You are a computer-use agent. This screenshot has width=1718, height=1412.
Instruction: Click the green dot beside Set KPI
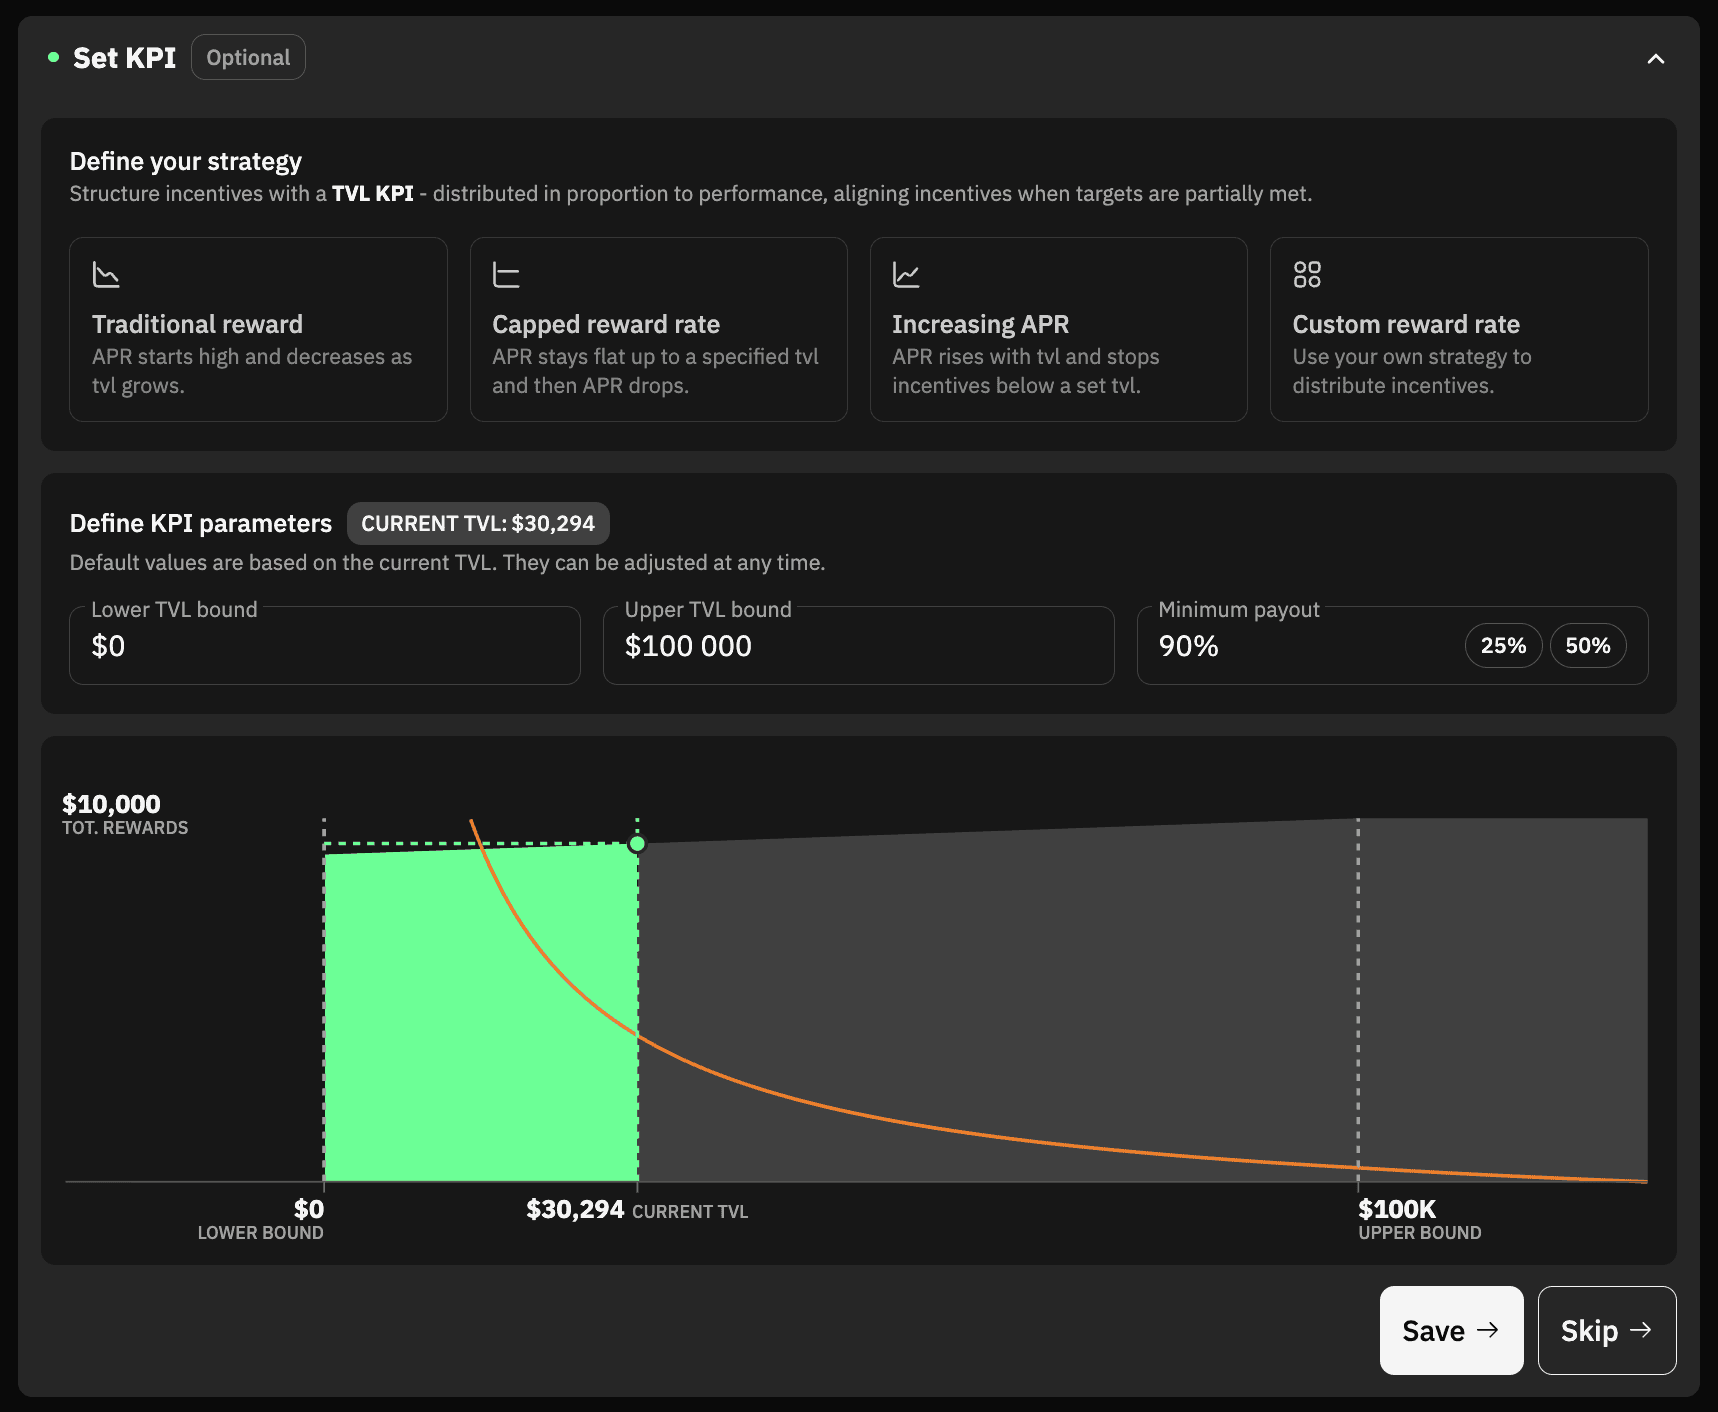tap(53, 58)
